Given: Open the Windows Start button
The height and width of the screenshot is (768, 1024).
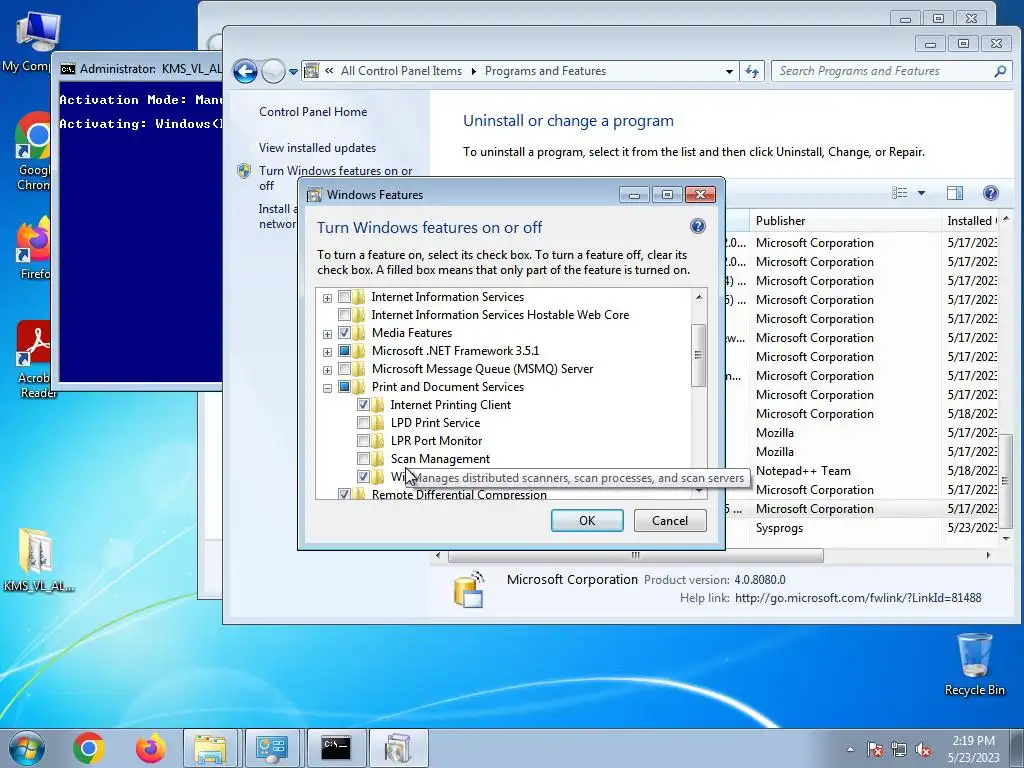Looking at the screenshot, I should tap(26, 748).
